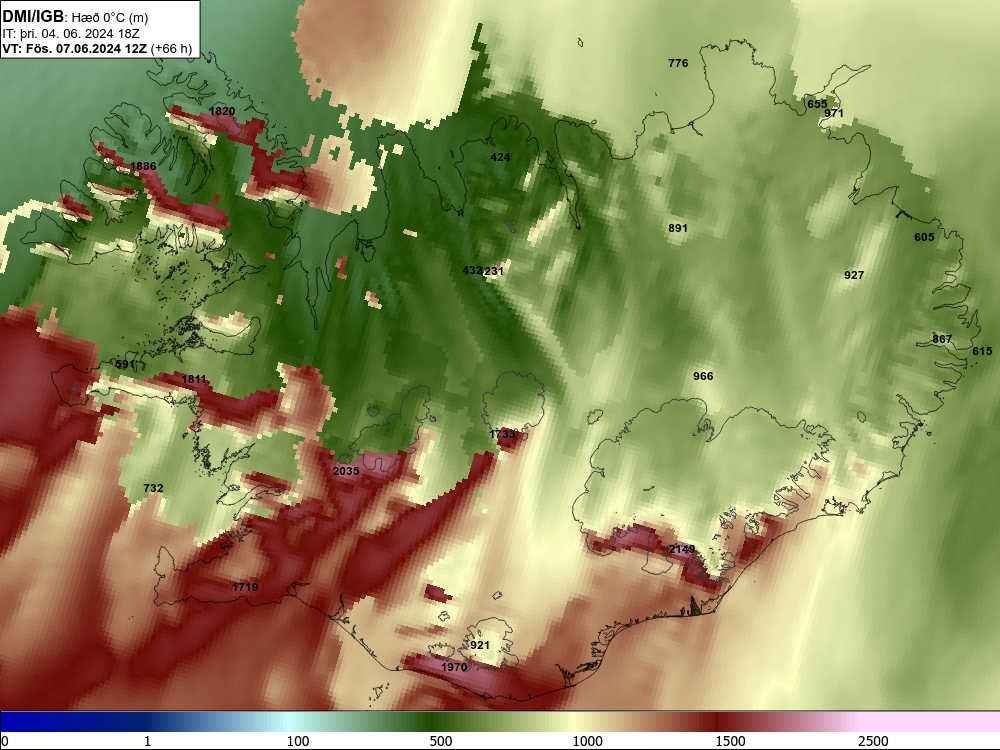Click the IT: þri. 04. 06. 2024 18Z line
The width and height of the screenshot is (1000, 750).
point(71,34)
